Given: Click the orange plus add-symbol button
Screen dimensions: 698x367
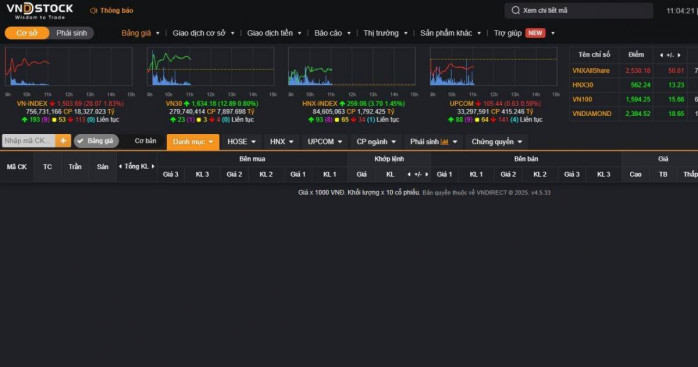Looking at the screenshot, I should 63,141.
